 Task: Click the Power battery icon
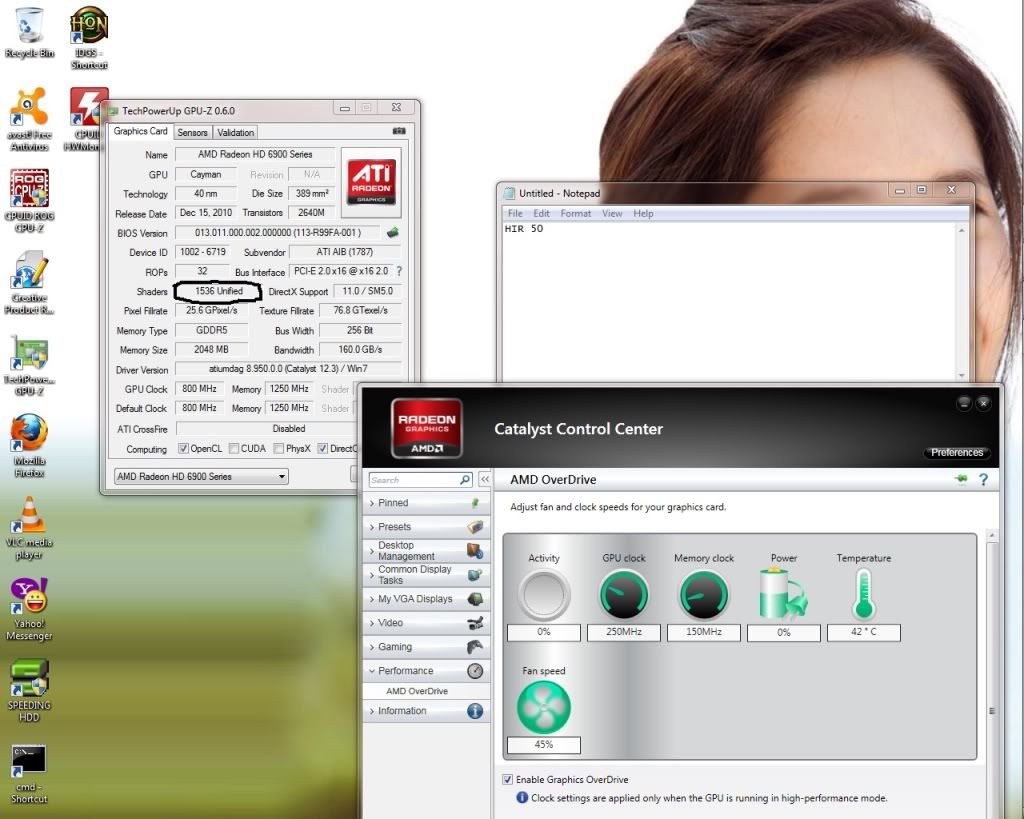tap(783, 594)
